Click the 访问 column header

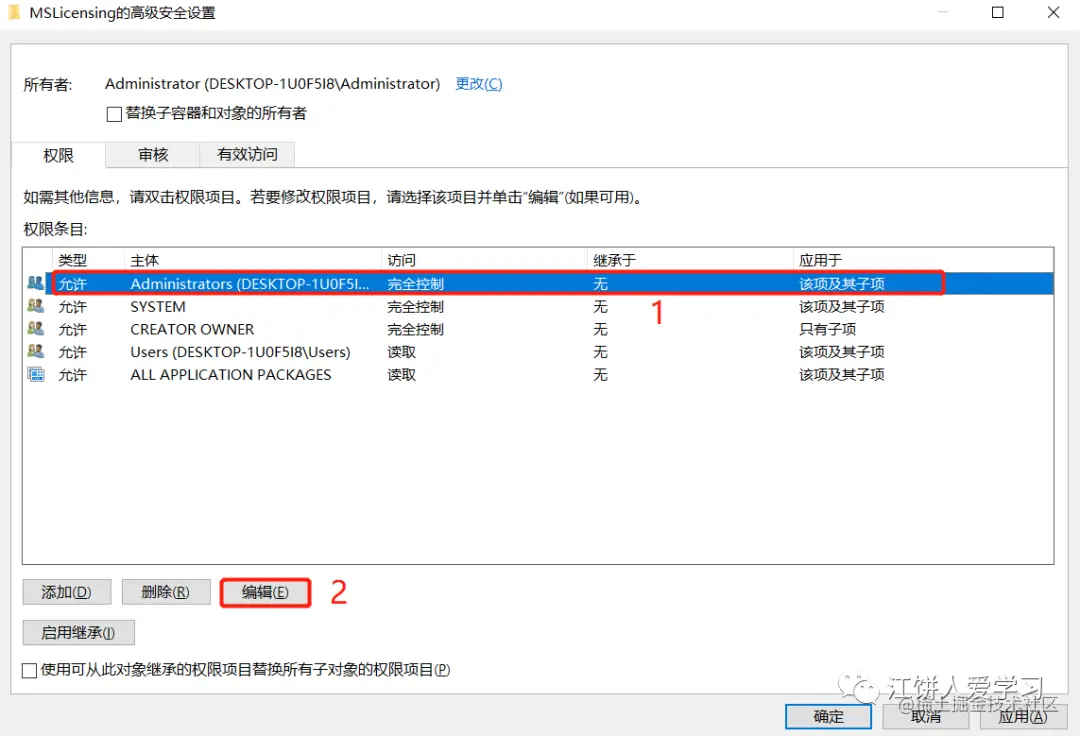484,260
